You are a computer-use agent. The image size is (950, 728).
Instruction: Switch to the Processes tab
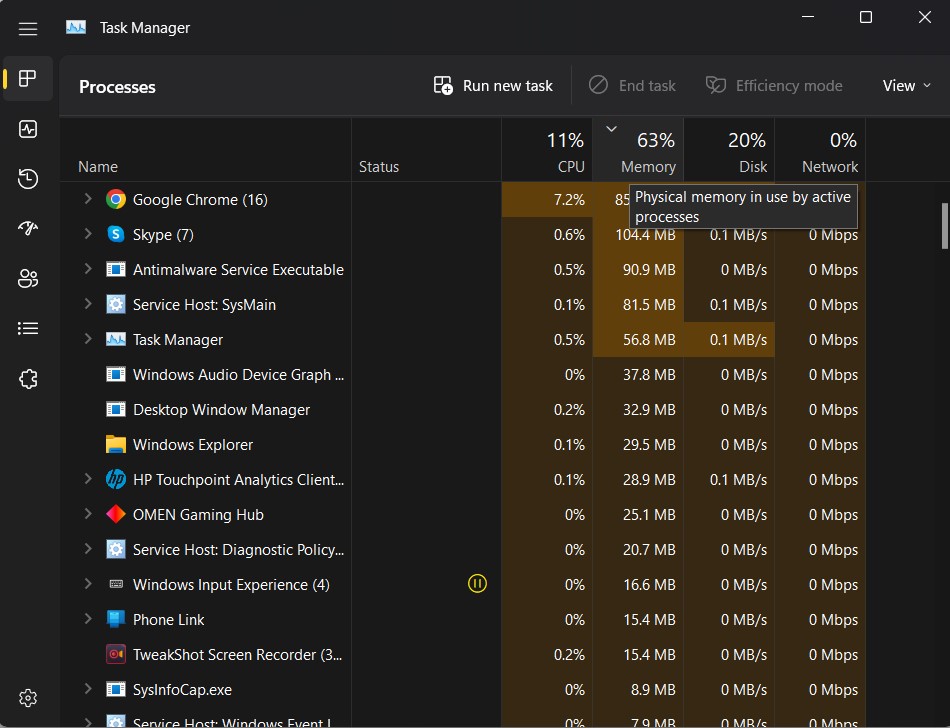(x=27, y=78)
